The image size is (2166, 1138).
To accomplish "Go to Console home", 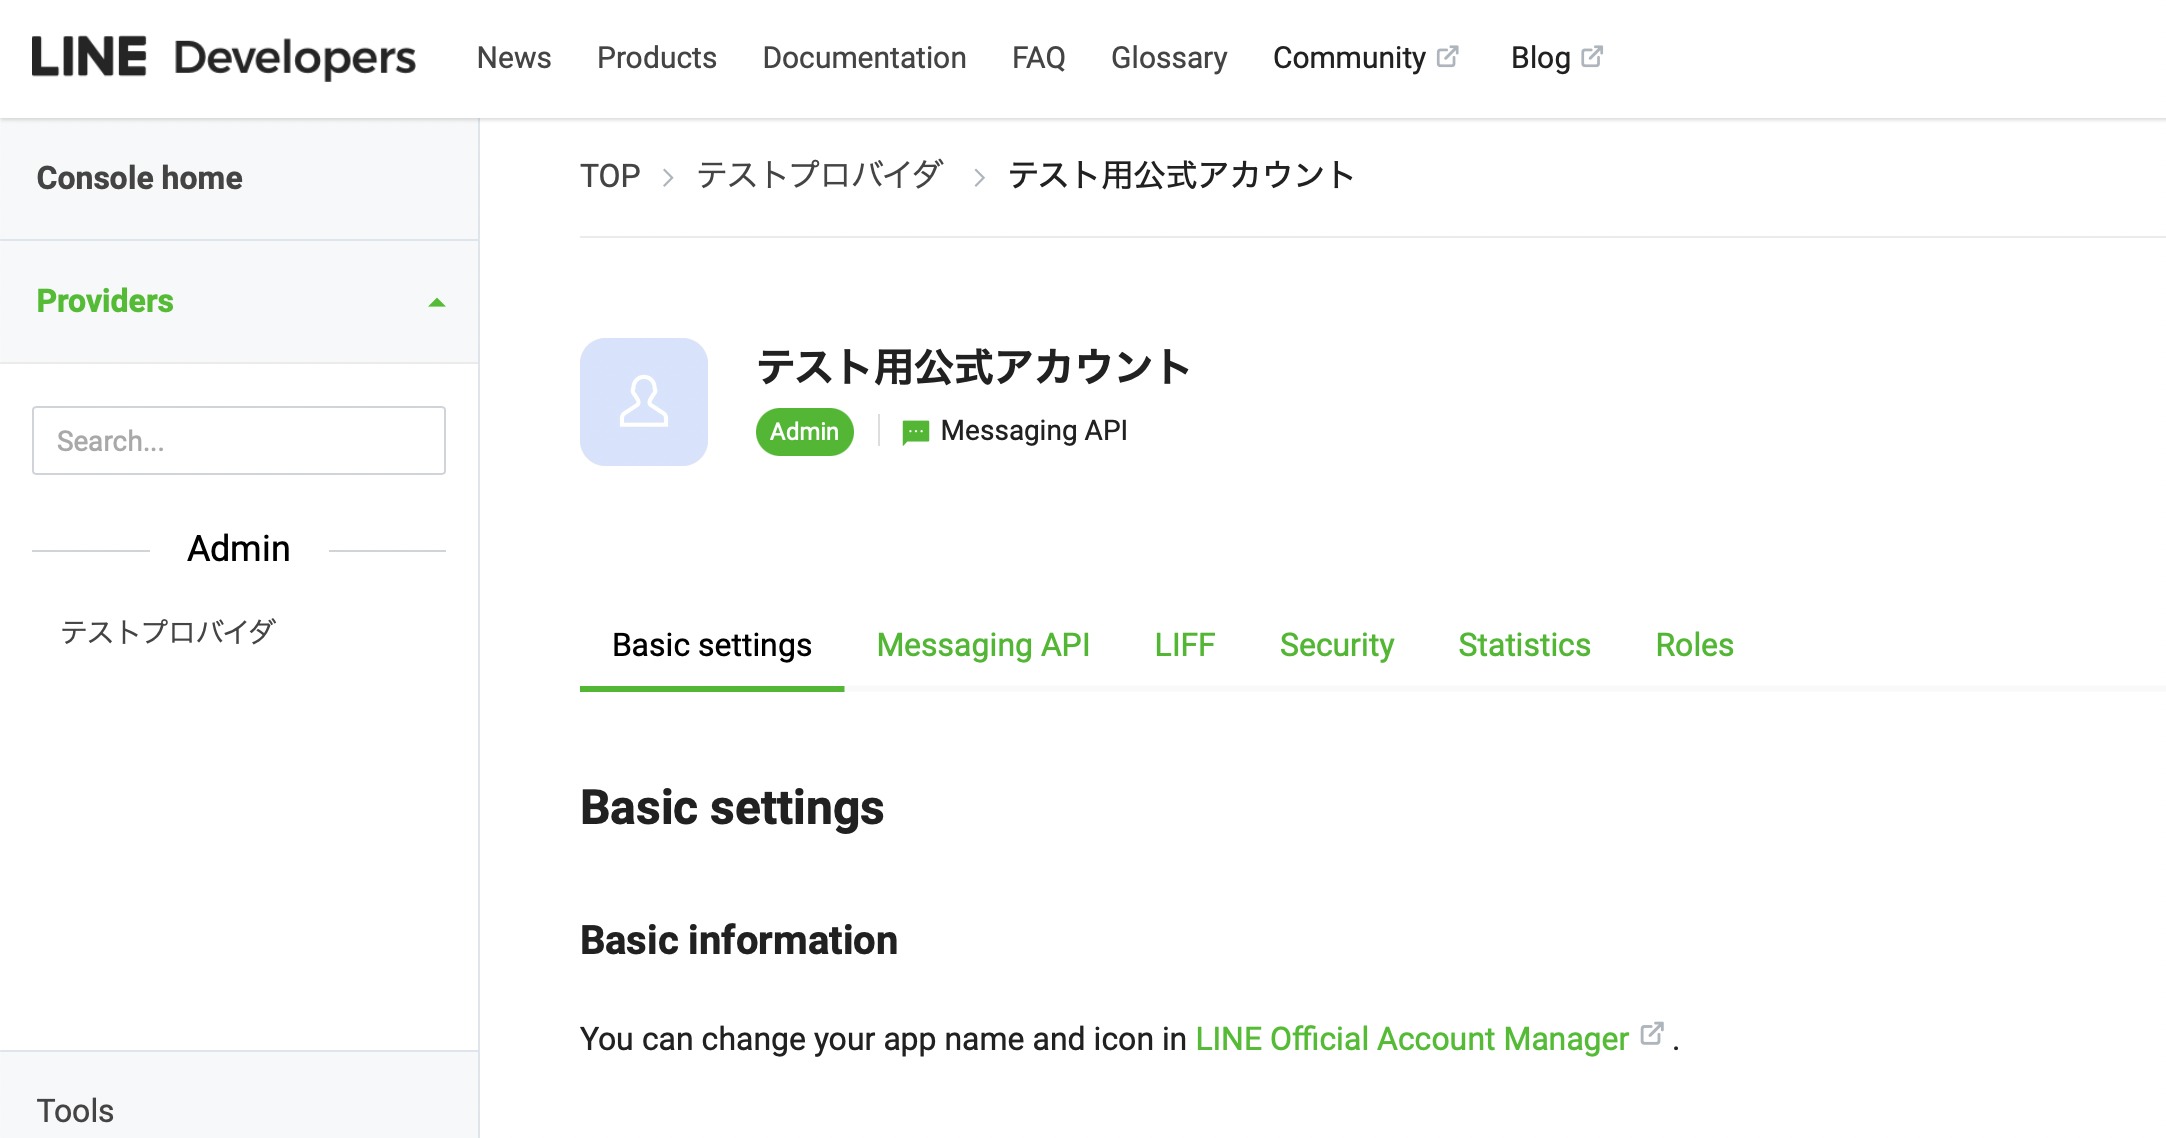I will coord(139,177).
